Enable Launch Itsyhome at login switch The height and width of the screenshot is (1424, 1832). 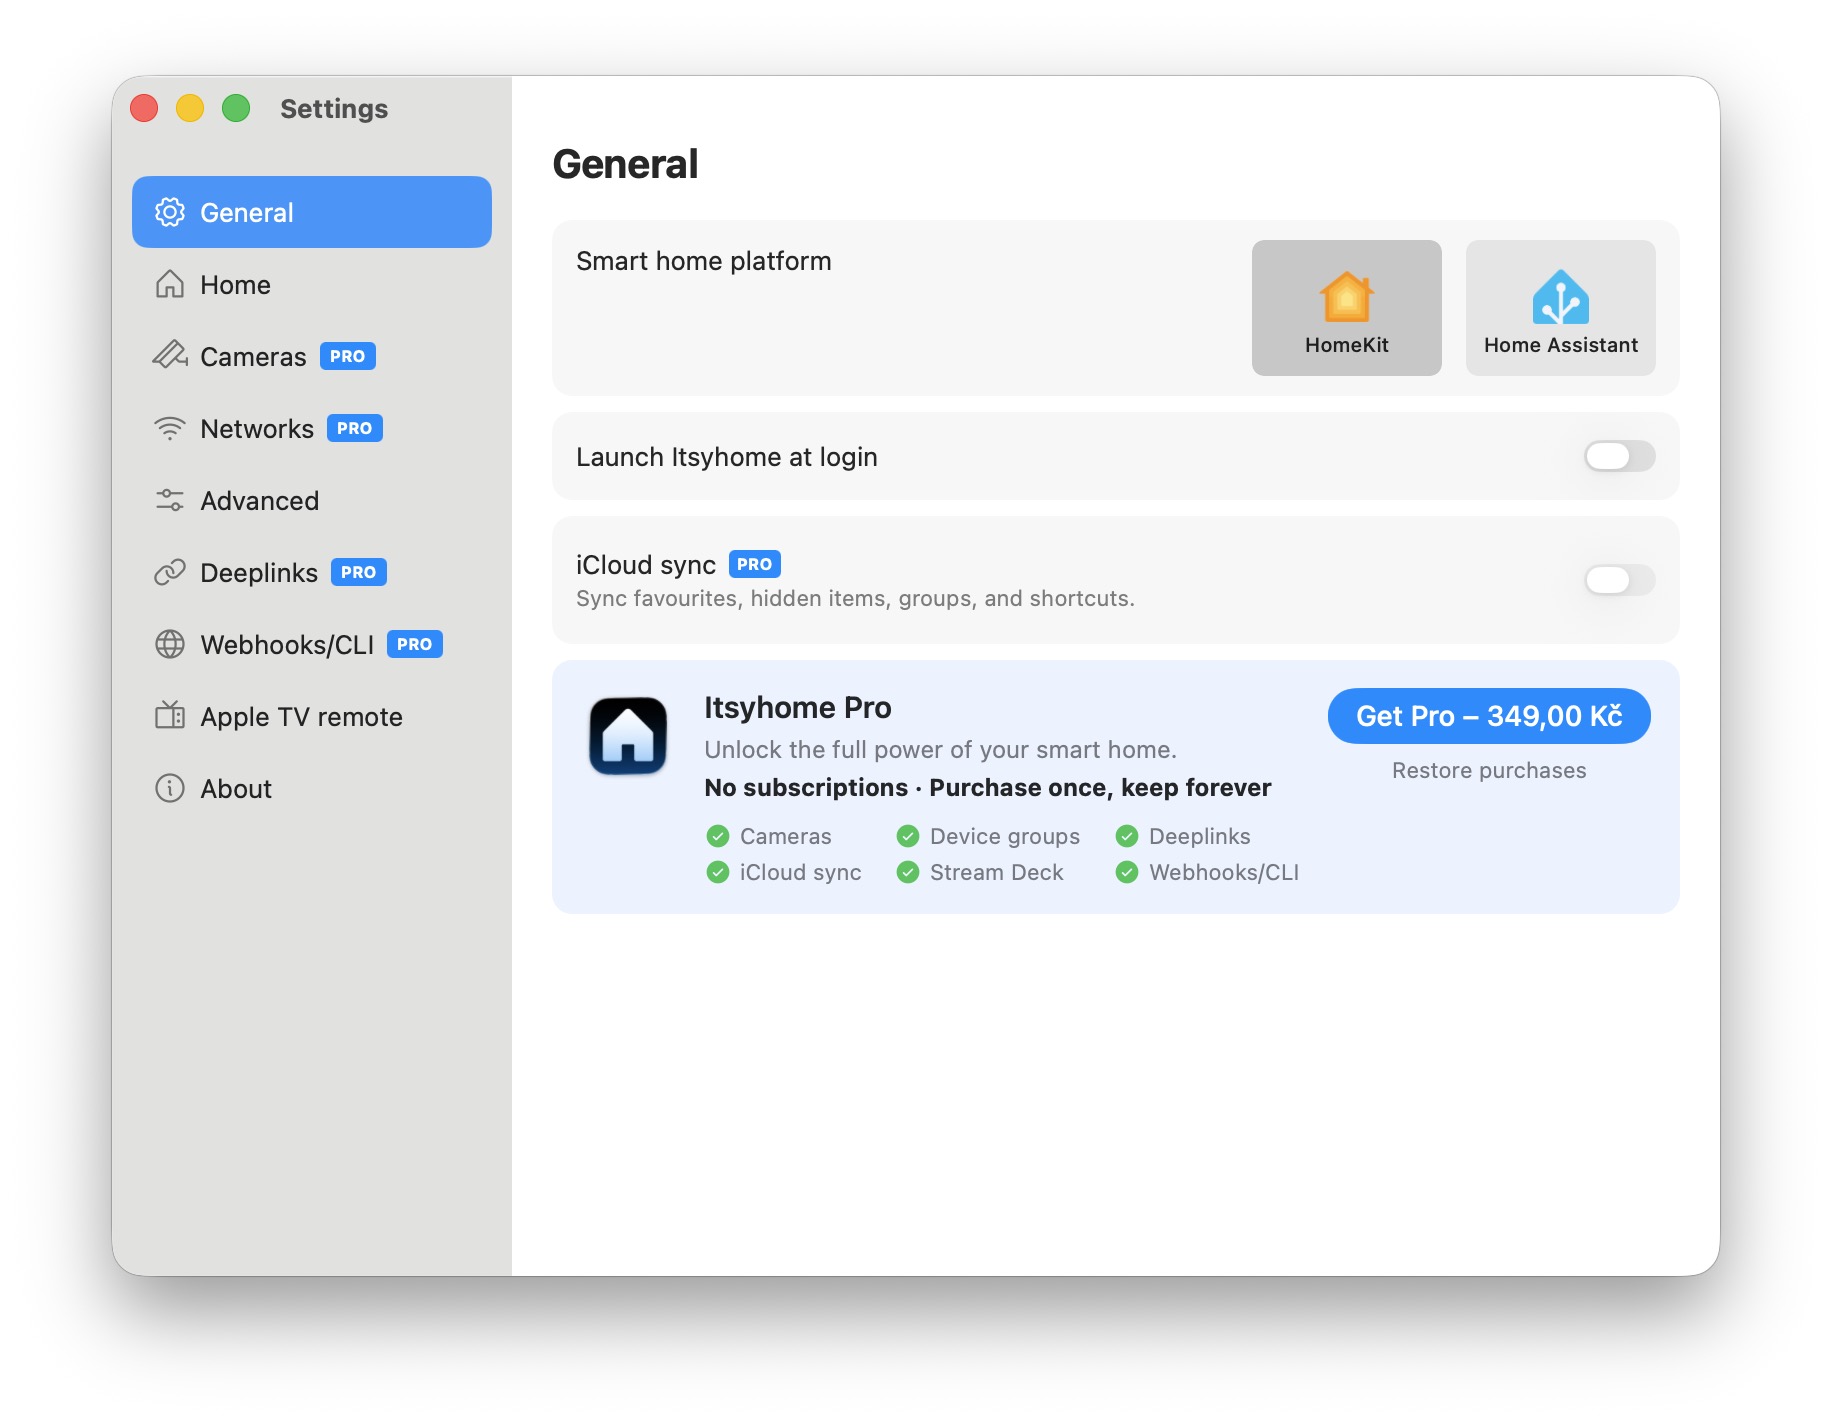point(1620,456)
